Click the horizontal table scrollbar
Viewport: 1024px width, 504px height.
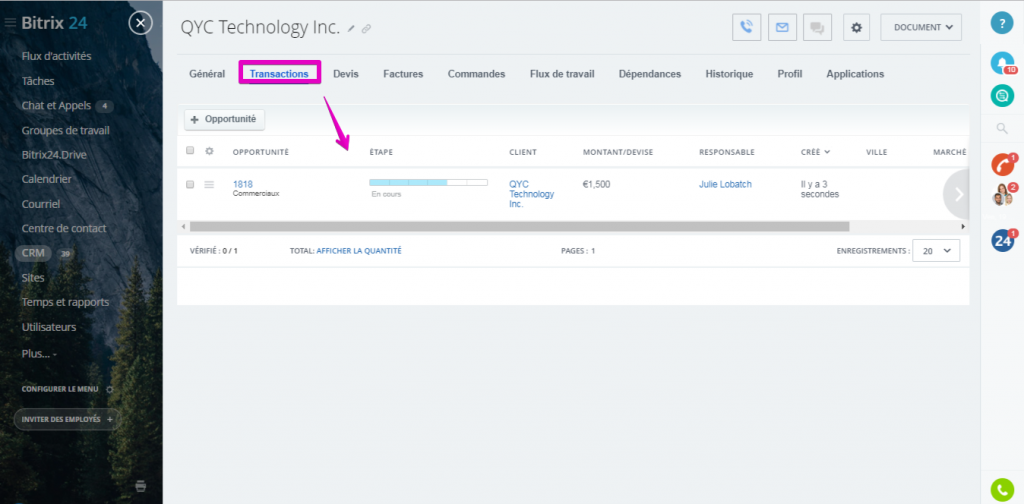tap(519, 227)
